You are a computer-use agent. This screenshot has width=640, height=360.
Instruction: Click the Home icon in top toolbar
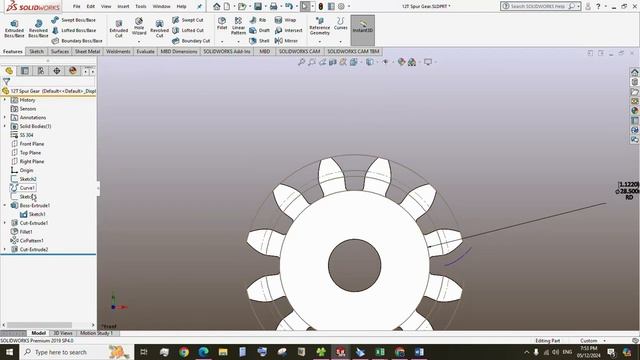point(217,6)
